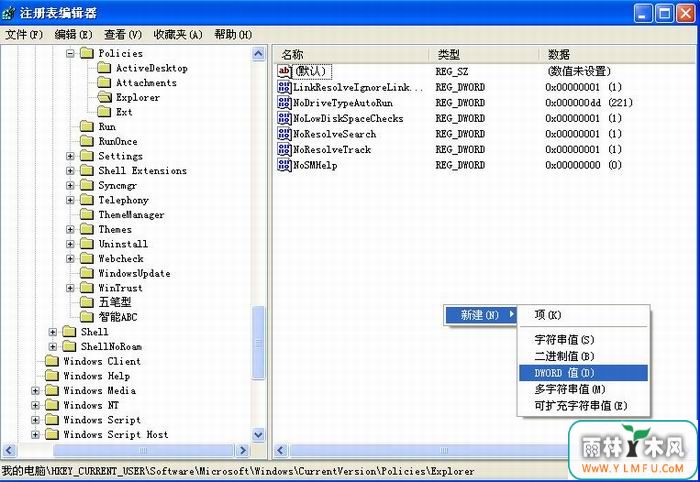Image resolution: width=700 pixels, height=482 pixels.
Task: Open the 帮助(H) menu
Action: coord(233,34)
